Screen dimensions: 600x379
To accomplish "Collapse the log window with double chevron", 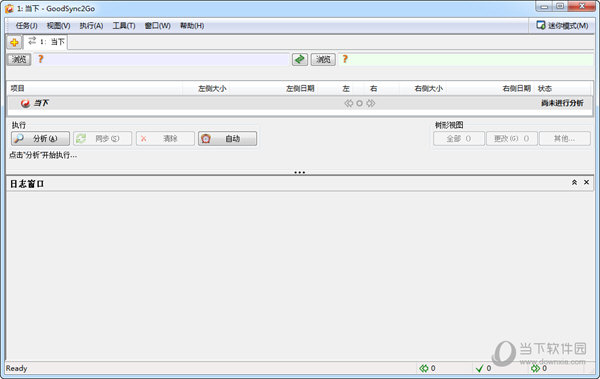I will [574, 183].
